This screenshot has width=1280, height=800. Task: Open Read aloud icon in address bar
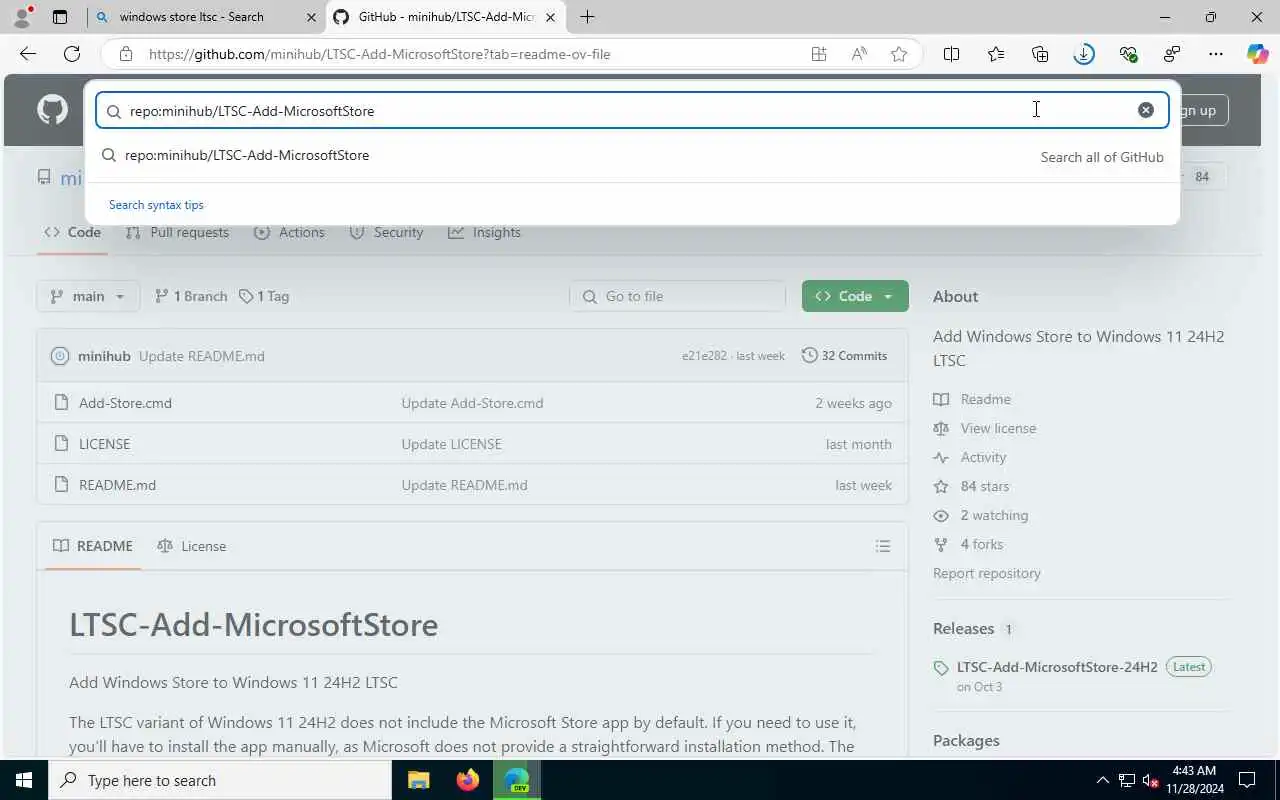coord(859,54)
